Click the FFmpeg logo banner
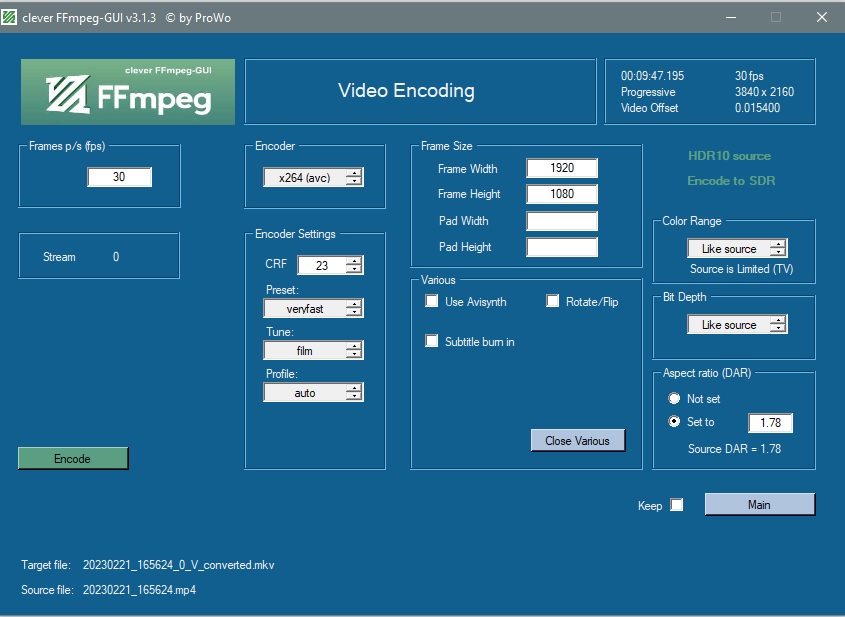This screenshot has width=845, height=617. pyautogui.click(x=128, y=92)
